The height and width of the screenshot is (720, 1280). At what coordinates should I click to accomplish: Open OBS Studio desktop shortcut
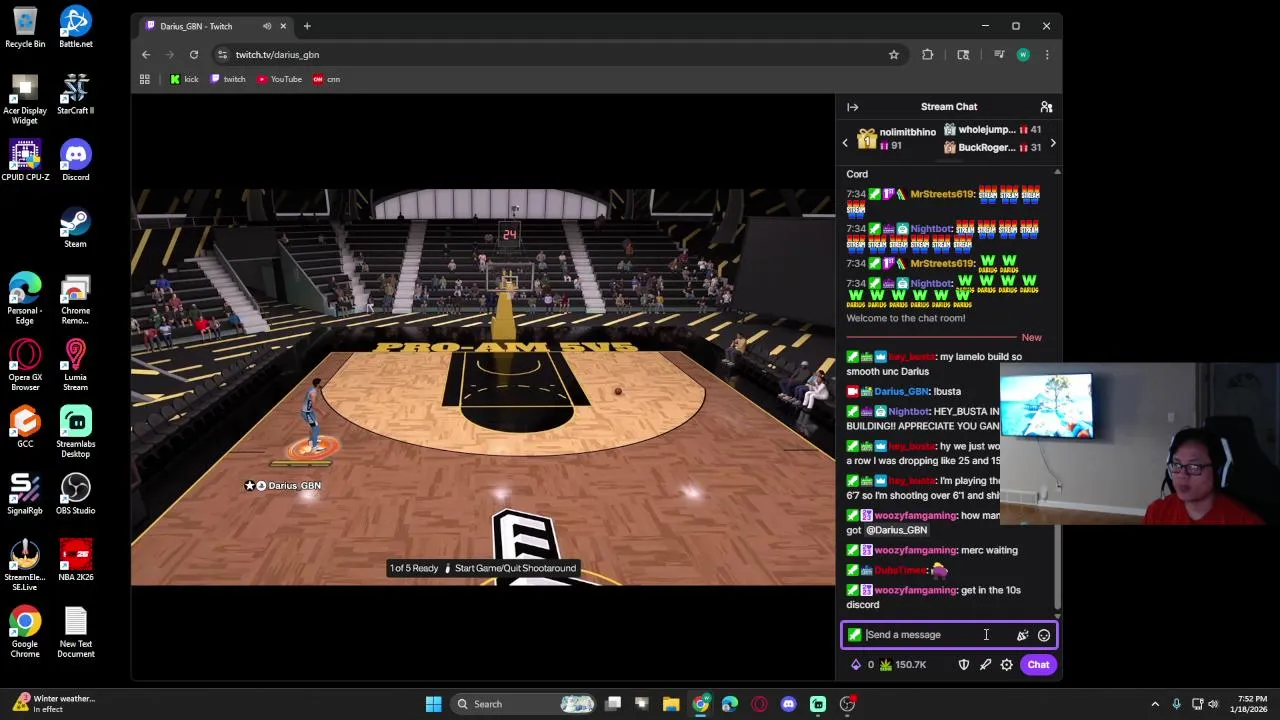pos(75,494)
